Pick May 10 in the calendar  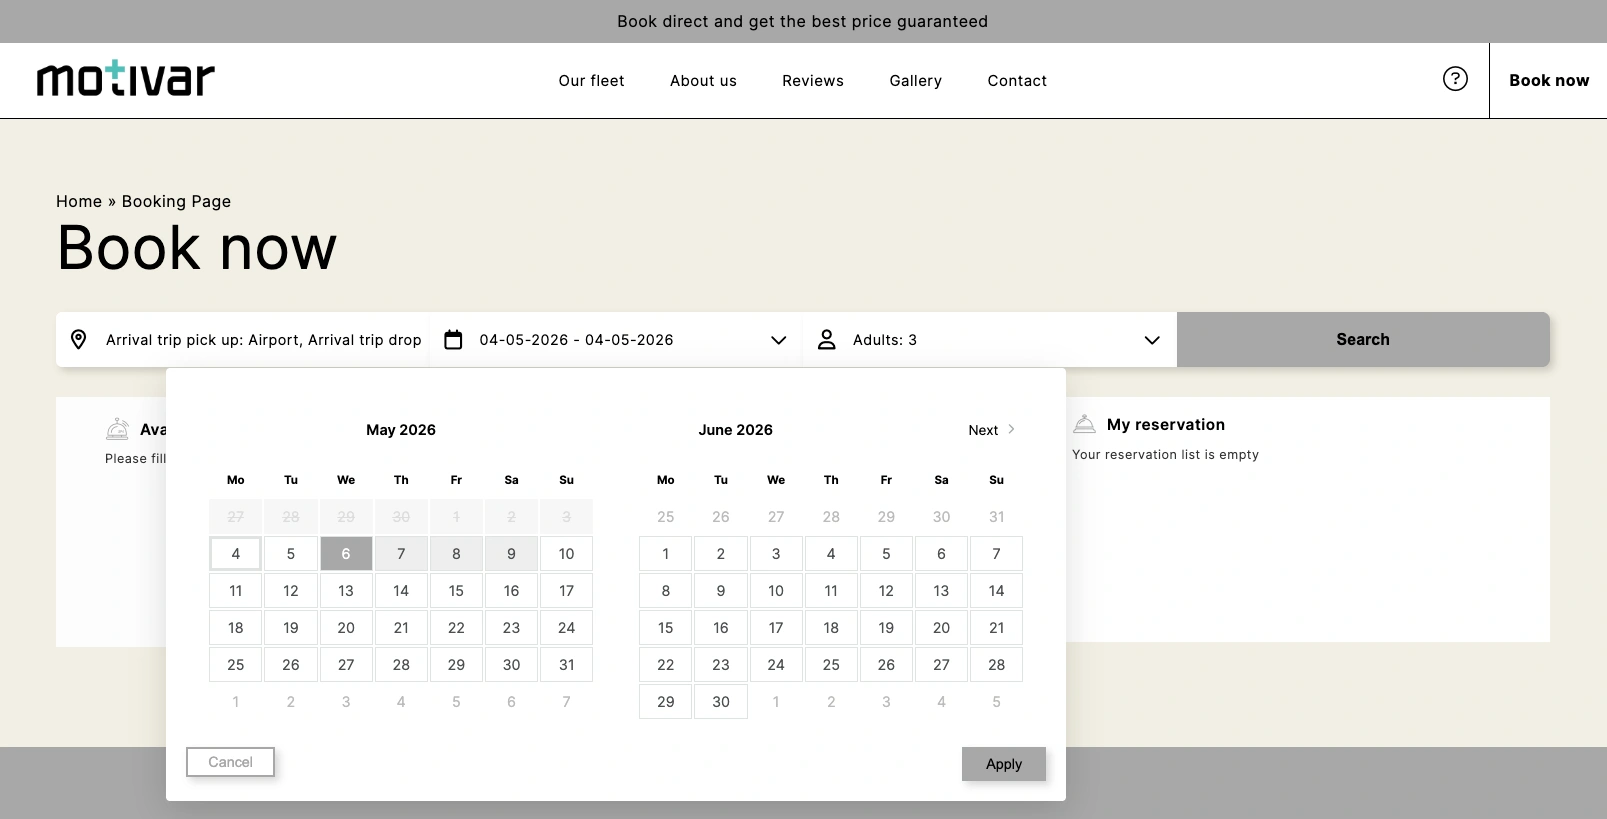[x=566, y=554]
